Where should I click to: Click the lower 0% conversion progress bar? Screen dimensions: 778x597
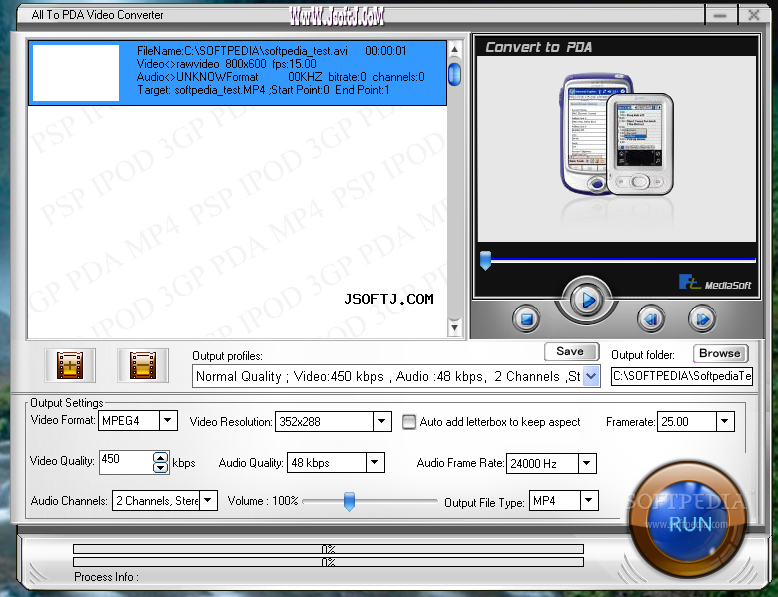tap(328, 562)
